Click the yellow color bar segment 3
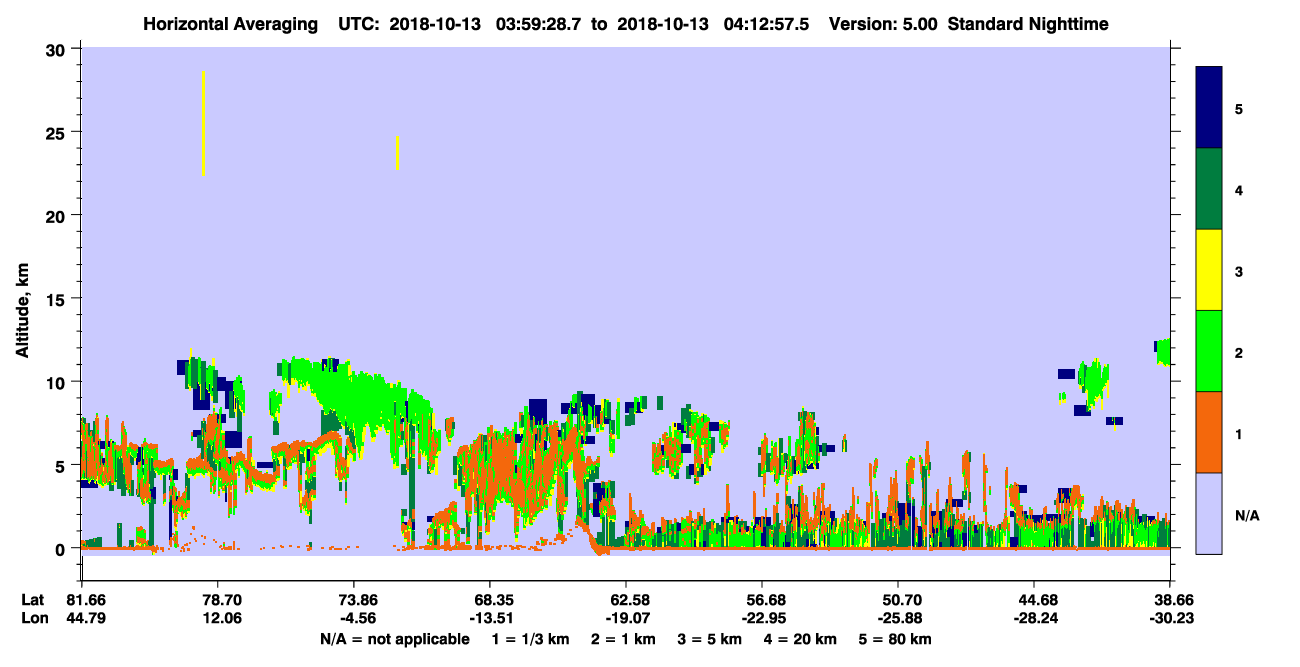The width and height of the screenshot is (1300, 667). [x=1209, y=270]
